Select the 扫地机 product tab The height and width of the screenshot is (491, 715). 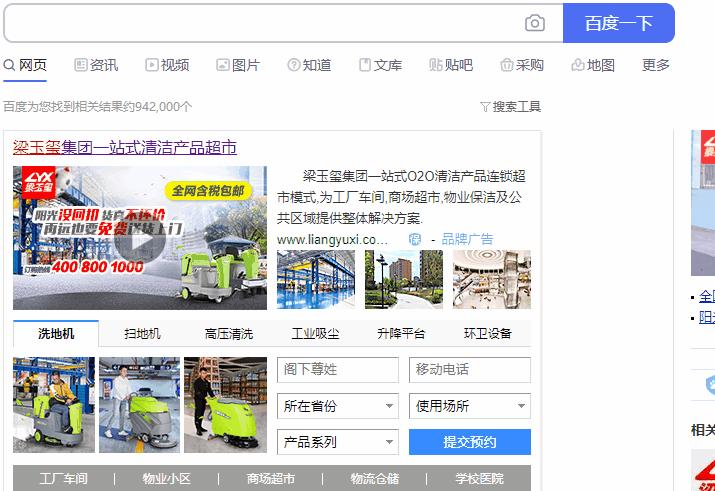coord(142,334)
